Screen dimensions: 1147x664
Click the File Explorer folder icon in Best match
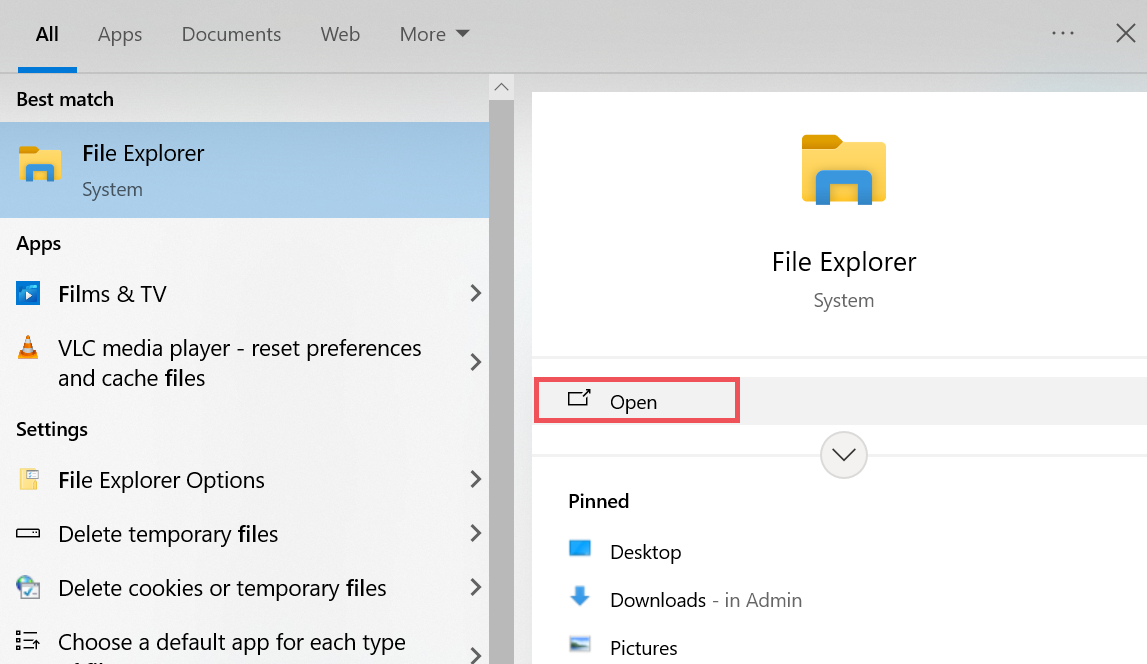(40, 165)
